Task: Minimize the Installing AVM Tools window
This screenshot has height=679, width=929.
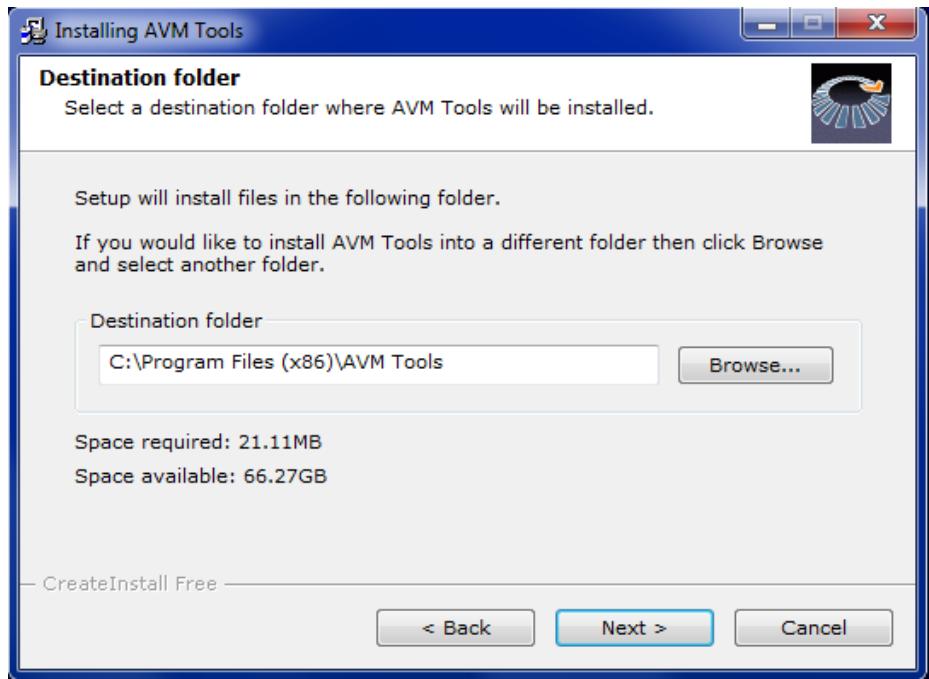Action: pyautogui.click(x=767, y=24)
